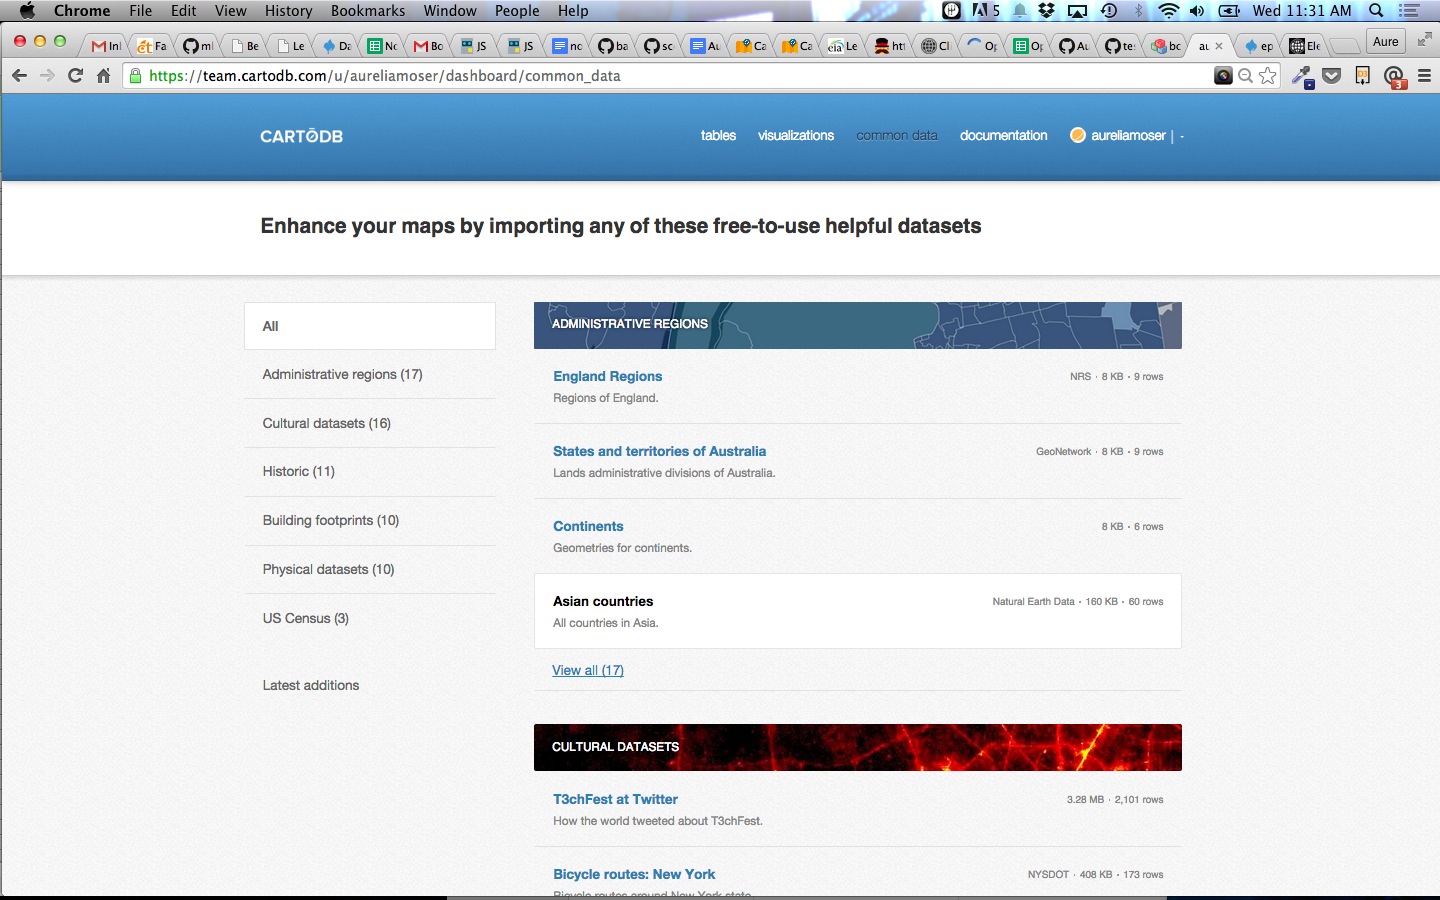The width and height of the screenshot is (1440, 900).
Task: Open the History menu
Action: tap(289, 10)
